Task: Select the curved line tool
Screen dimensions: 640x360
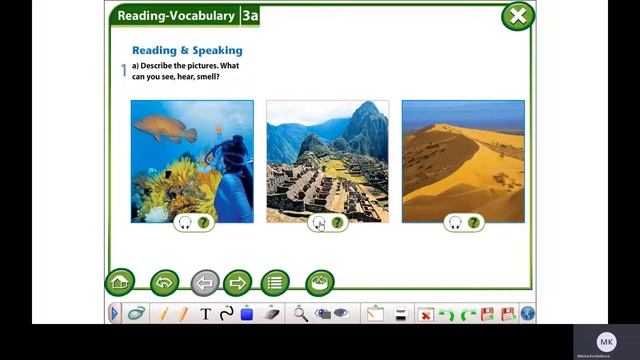Action: point(227,313)
